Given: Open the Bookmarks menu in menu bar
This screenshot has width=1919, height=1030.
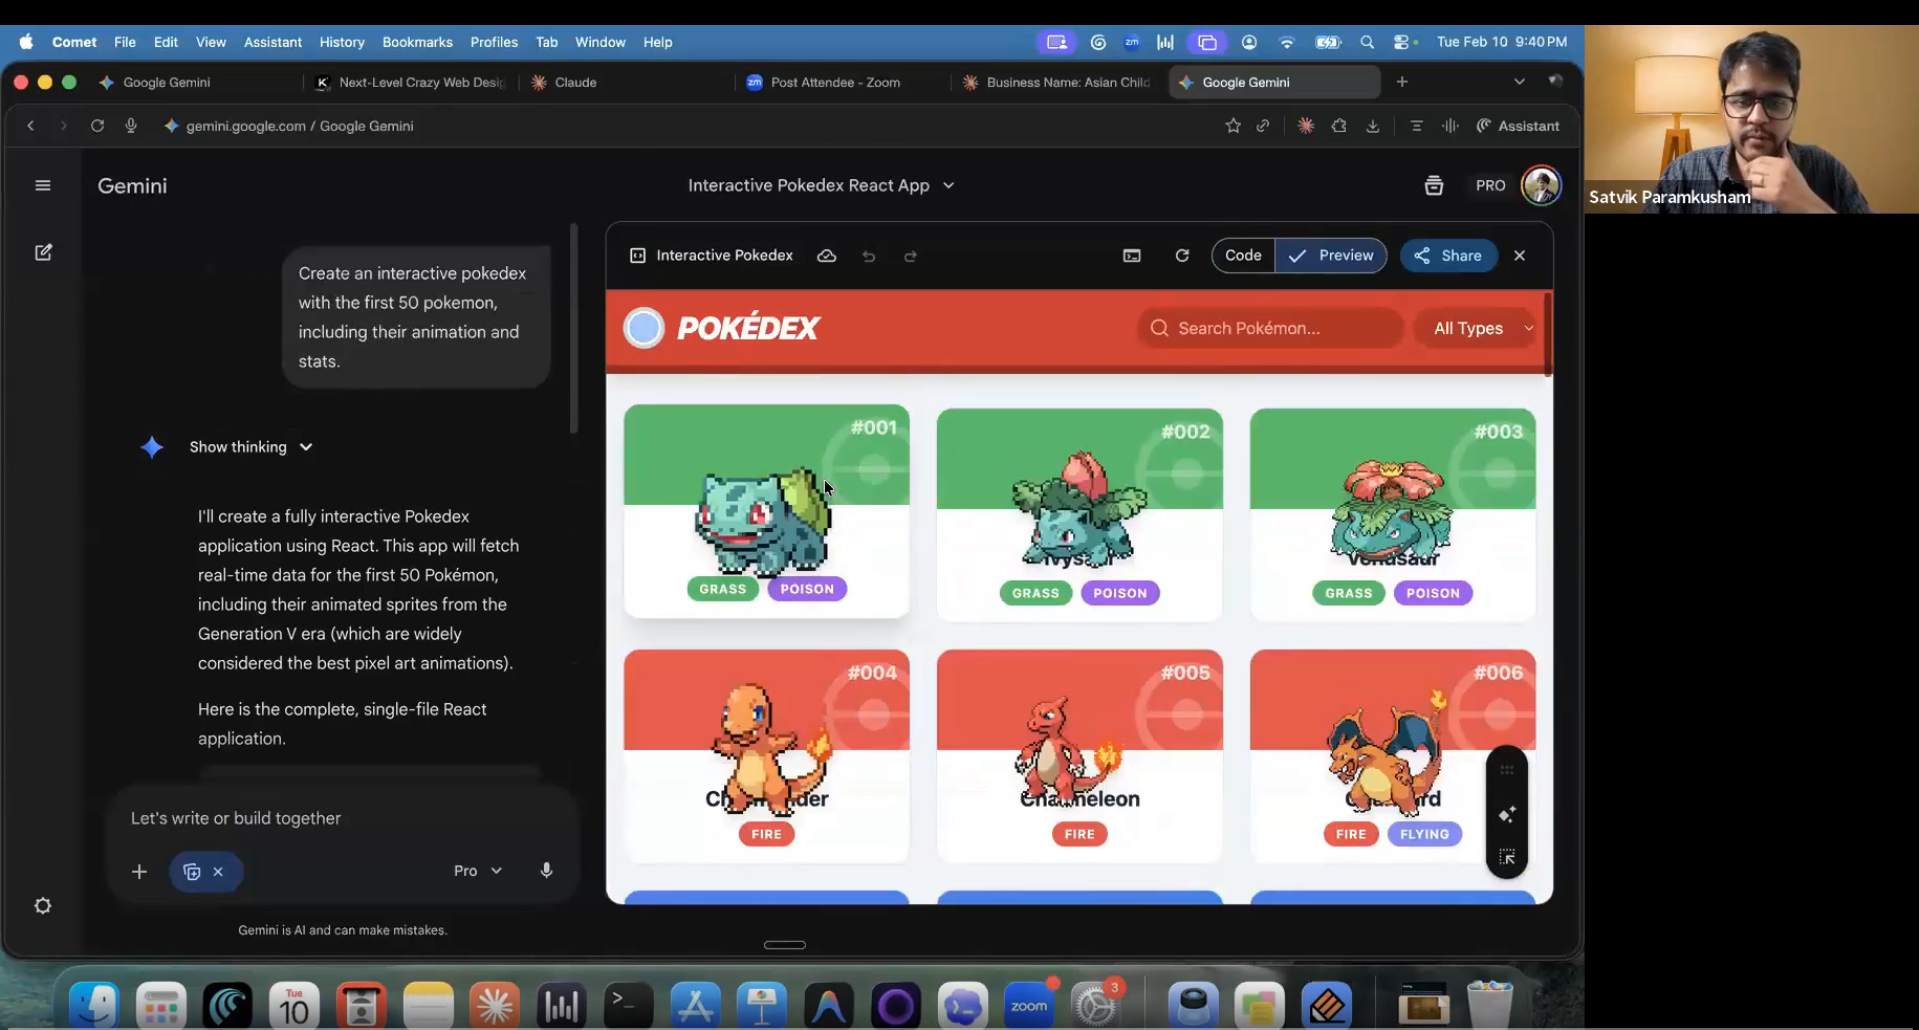Looking at the screenshot, I should [x=417, y=42].
